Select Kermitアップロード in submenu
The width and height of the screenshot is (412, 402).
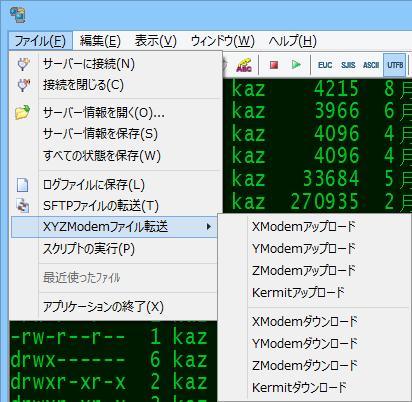point(313,293)
